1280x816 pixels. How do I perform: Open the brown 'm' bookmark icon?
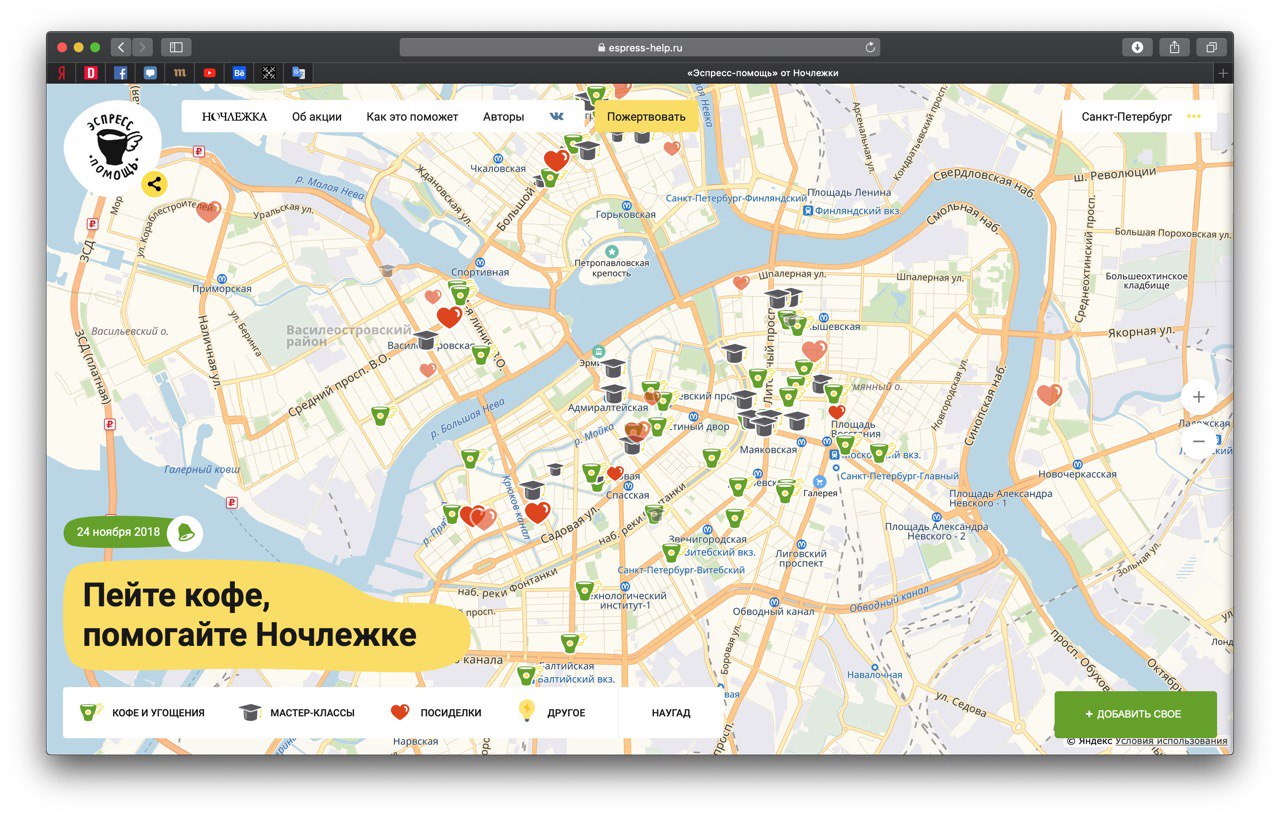(x=179, y=73)
